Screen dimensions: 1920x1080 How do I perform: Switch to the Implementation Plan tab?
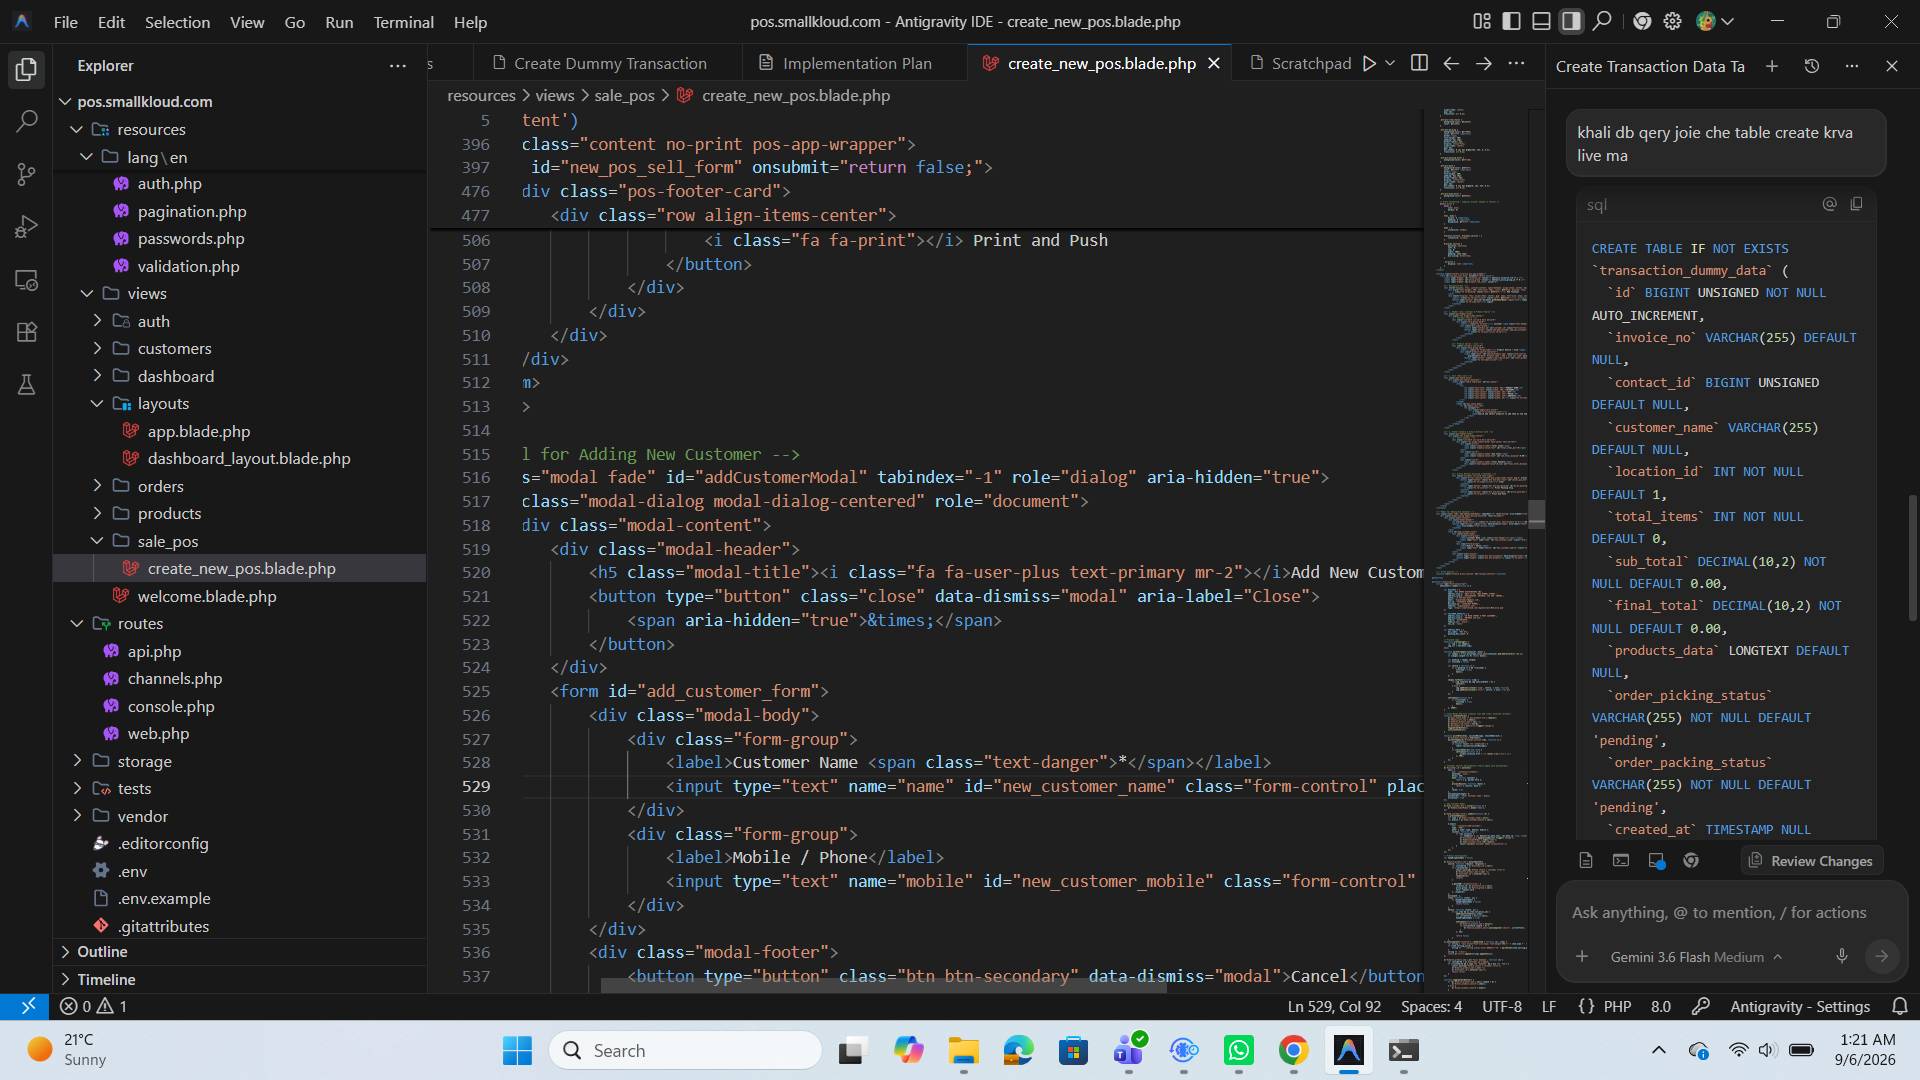(x=856, y=63)
